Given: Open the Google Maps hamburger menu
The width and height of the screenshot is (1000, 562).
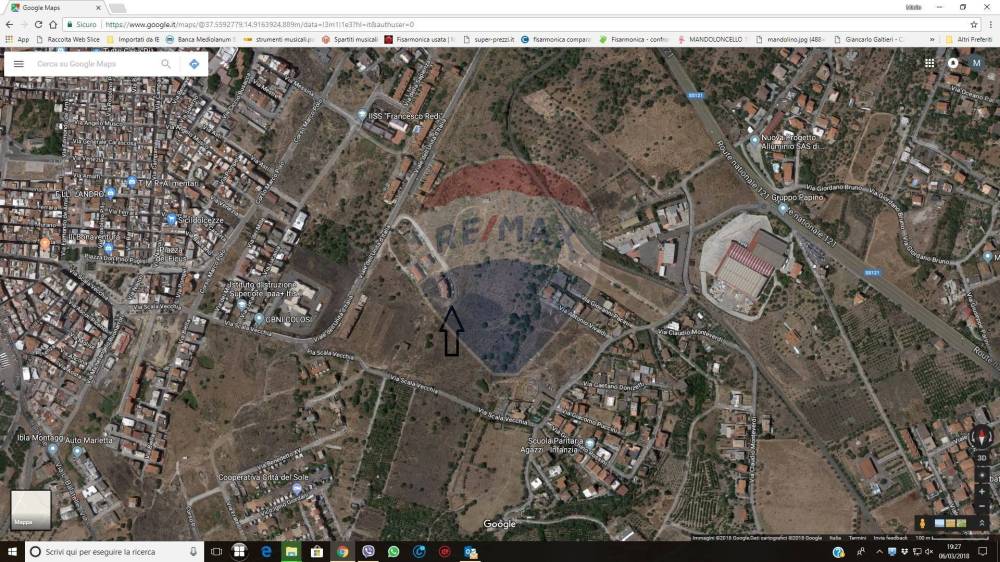Looking at the screenshot, I should [x=18, y=64].
